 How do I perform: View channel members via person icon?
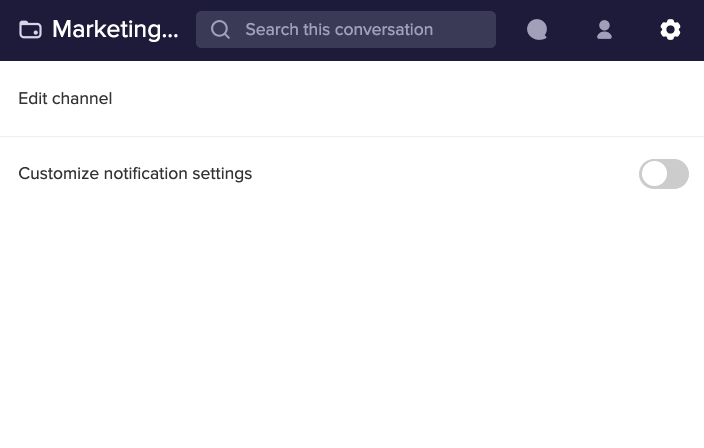(x=604, y=30)
